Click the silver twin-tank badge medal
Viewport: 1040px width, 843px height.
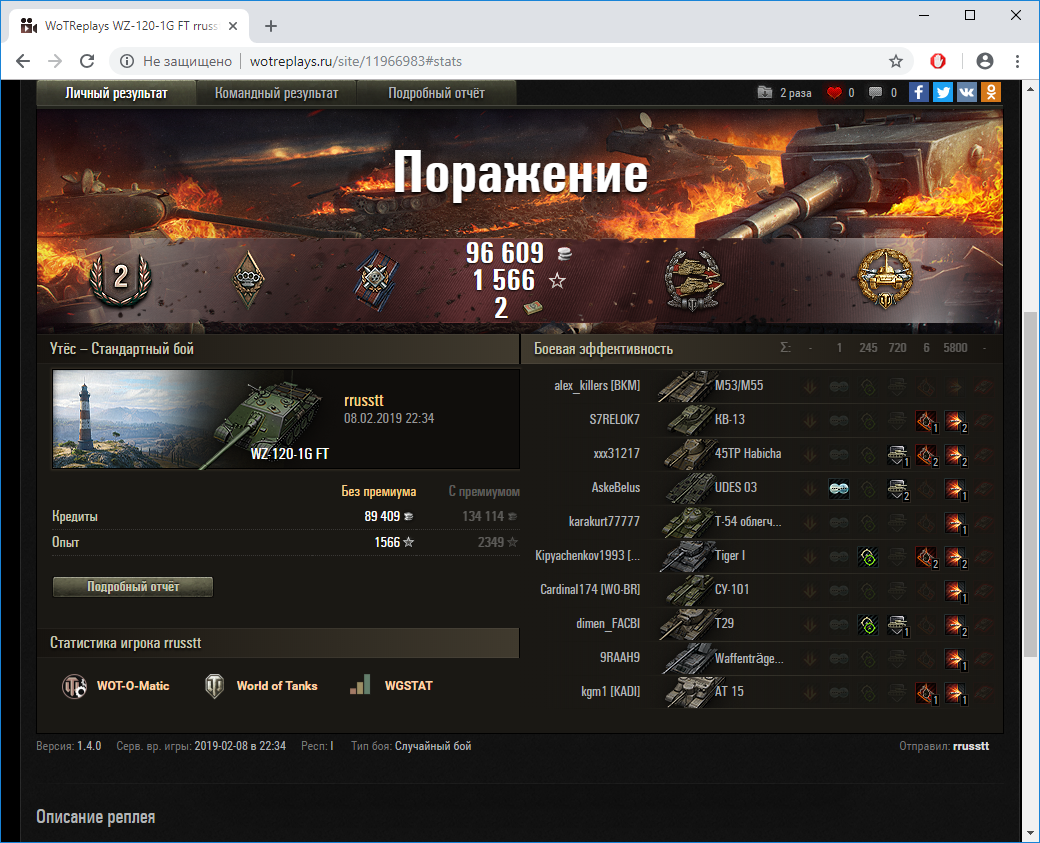693,280
